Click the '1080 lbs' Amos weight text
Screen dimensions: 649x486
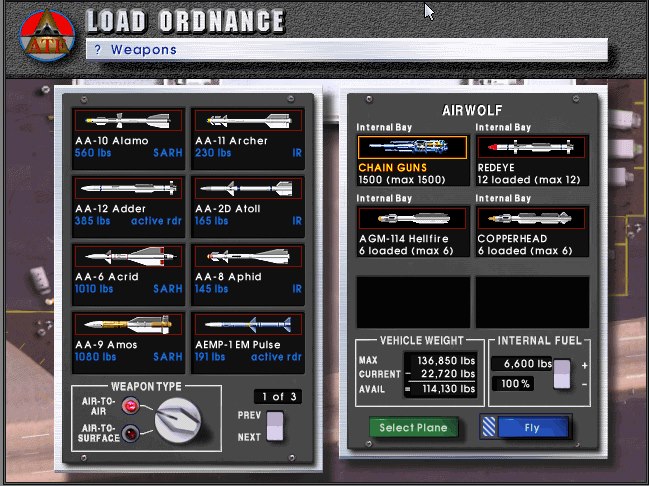pyautogui.click(x=96, y=357)
